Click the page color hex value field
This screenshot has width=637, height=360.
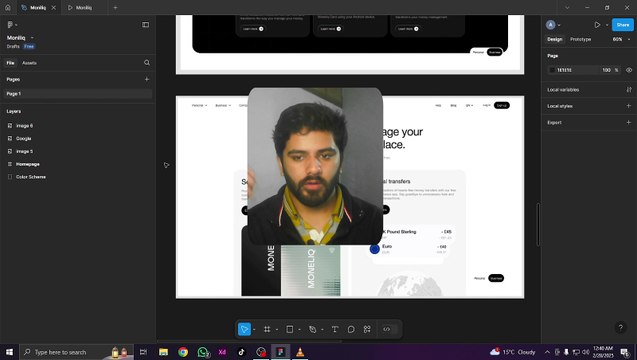(564, 70)
